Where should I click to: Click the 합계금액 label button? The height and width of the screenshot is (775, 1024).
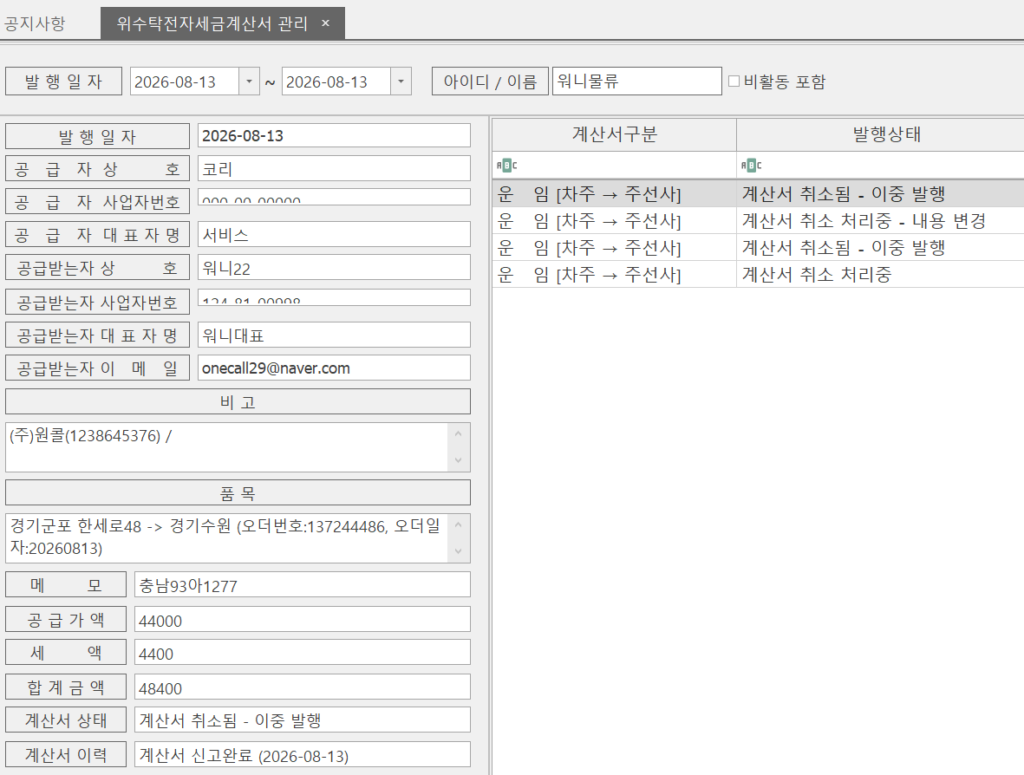(66, 687)
